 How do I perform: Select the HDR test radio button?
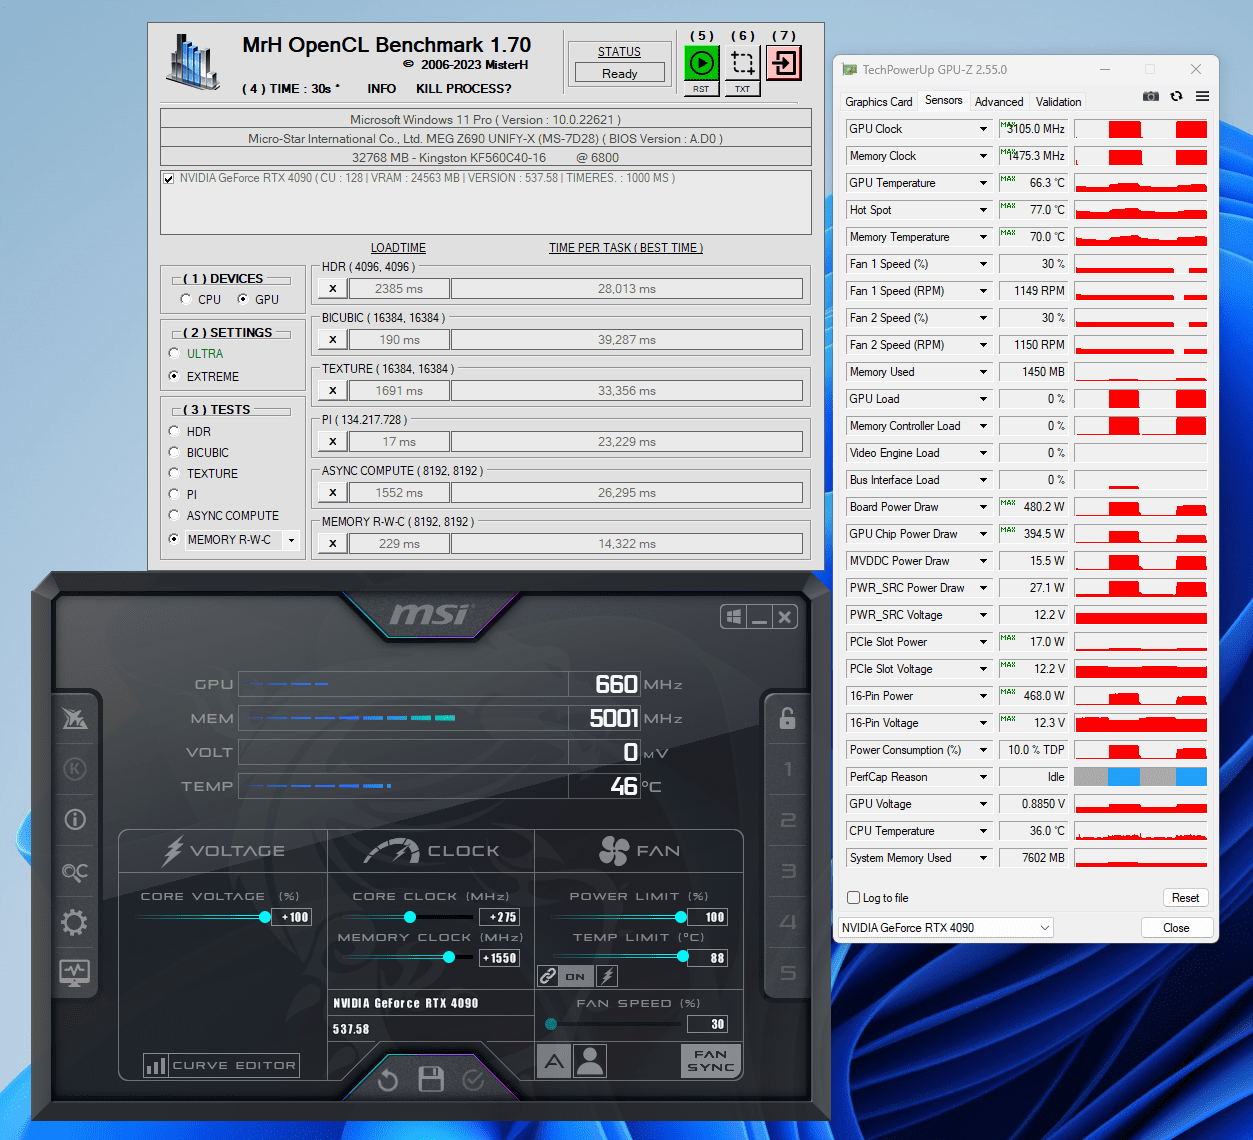(x=175, y=432)
